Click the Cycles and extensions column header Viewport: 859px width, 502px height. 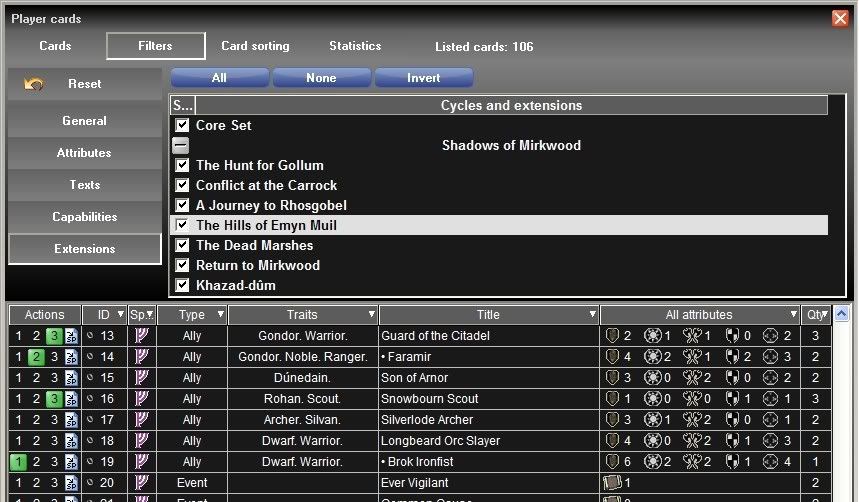click(x=512, y=105)
